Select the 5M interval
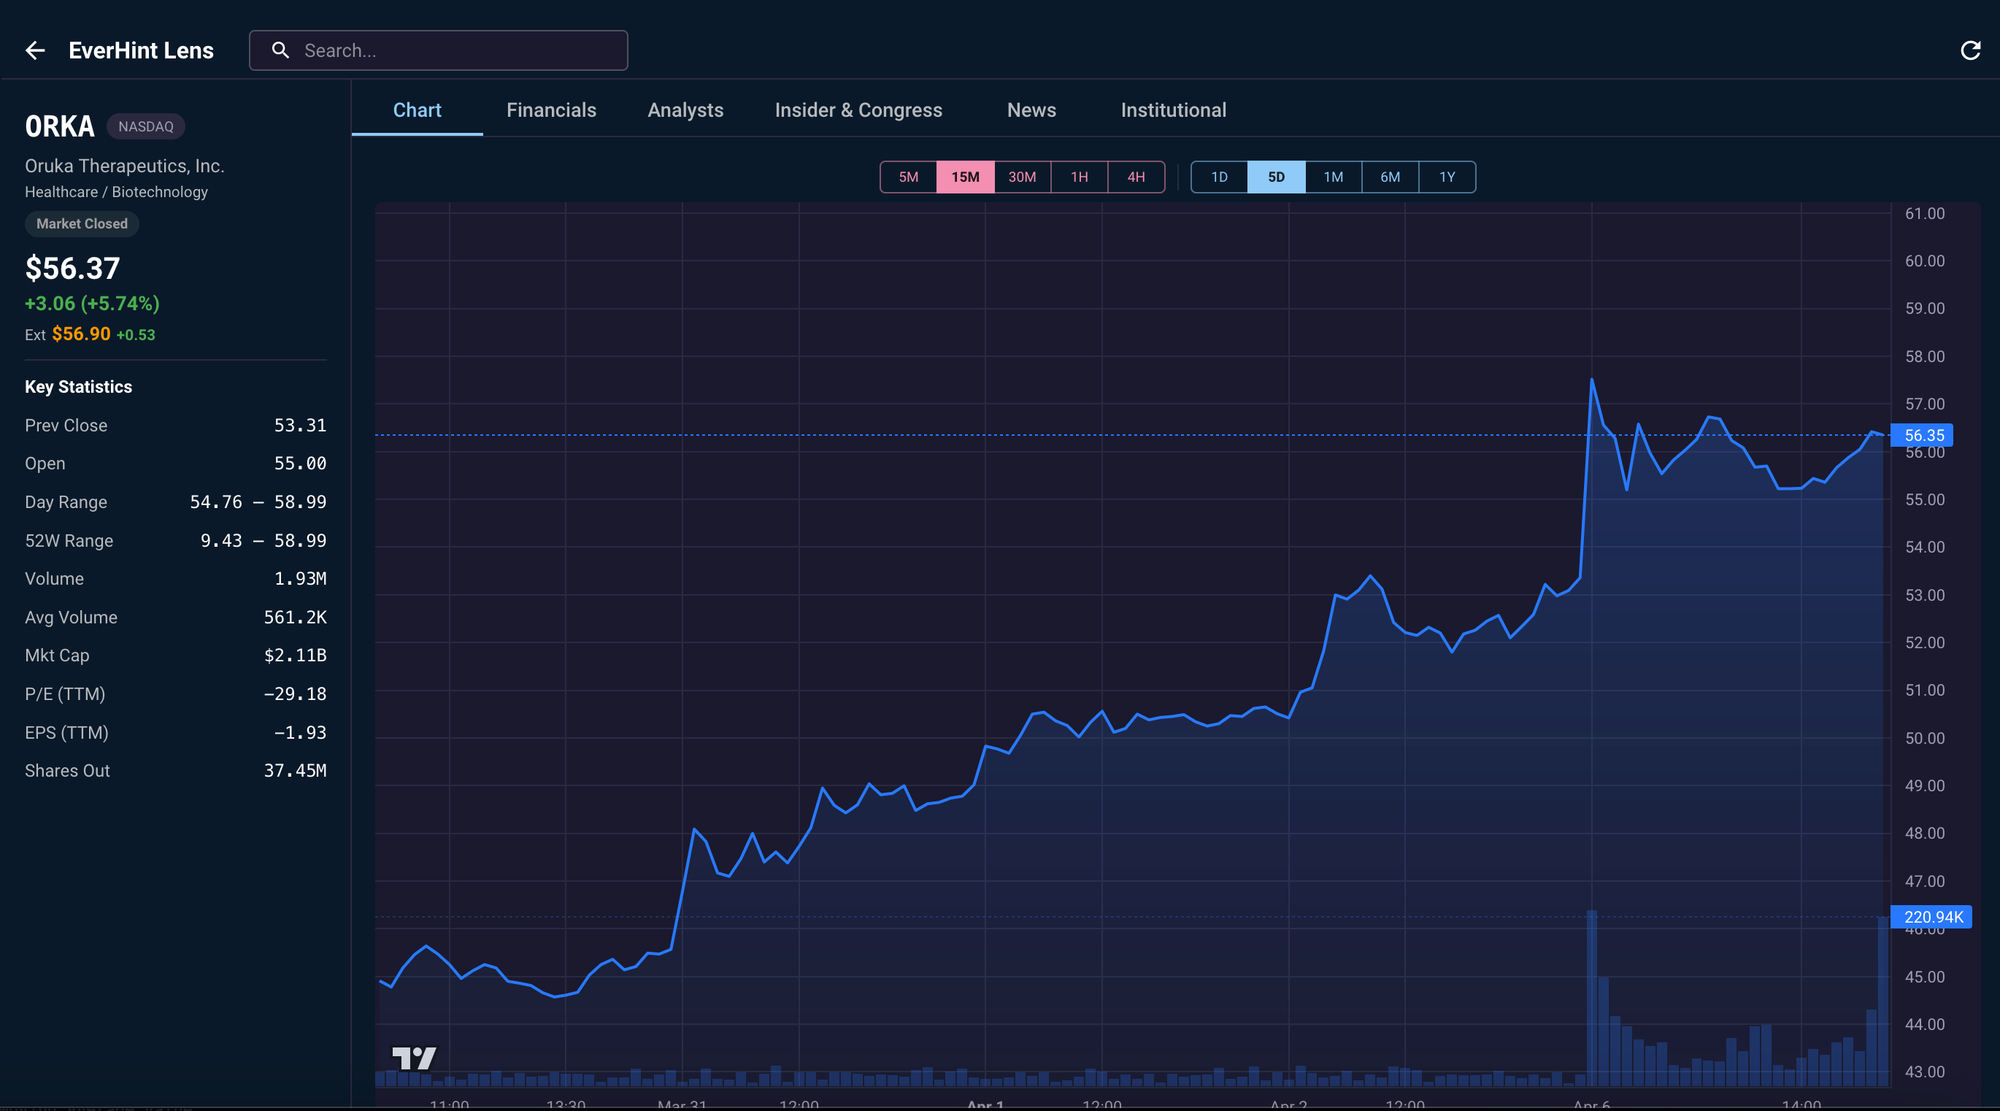Image resolution: width=2000 pixels, height=1111 pixels. [908, 177]
